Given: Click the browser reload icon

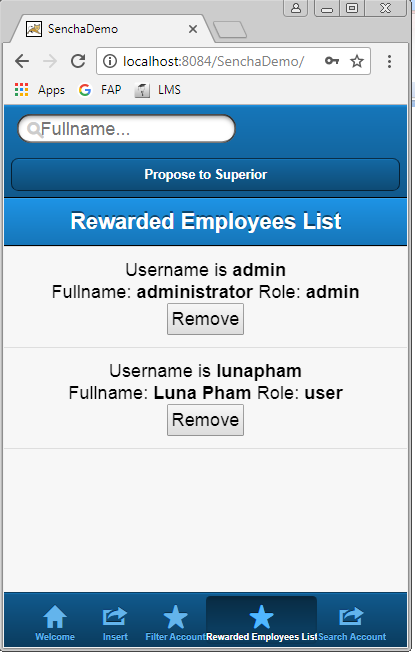Looking at the screenshot, I should coord(78,61).
